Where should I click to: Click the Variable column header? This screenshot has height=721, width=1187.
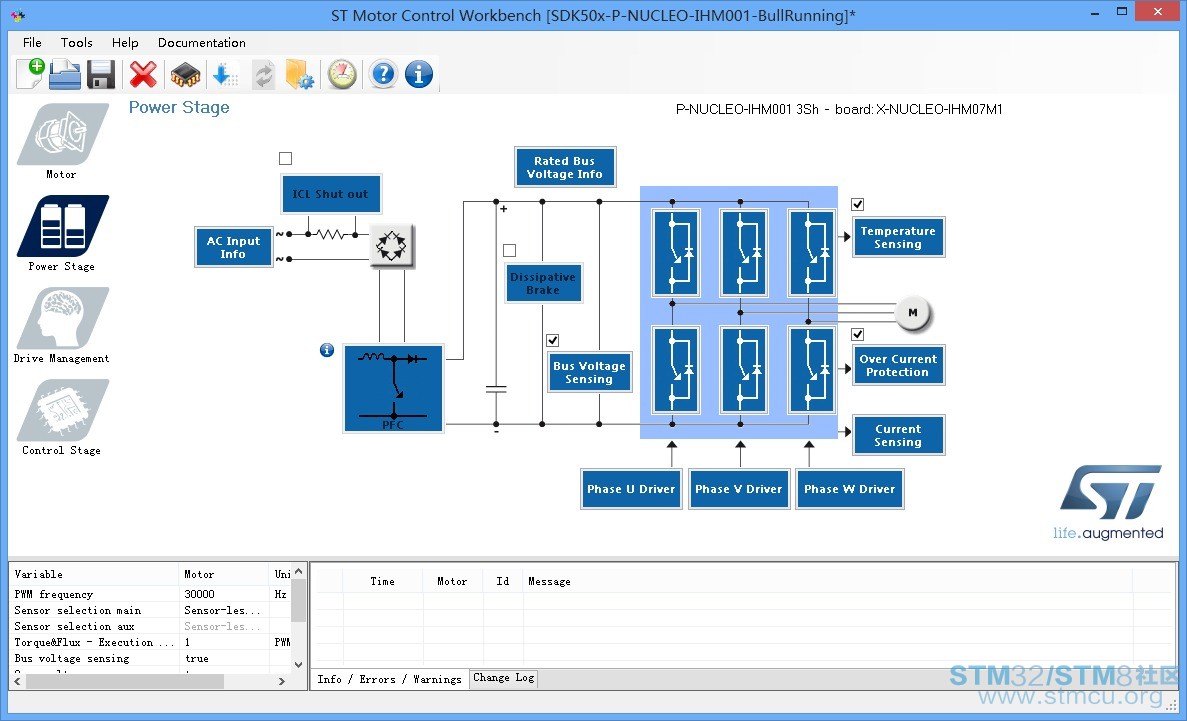[95, 574]
